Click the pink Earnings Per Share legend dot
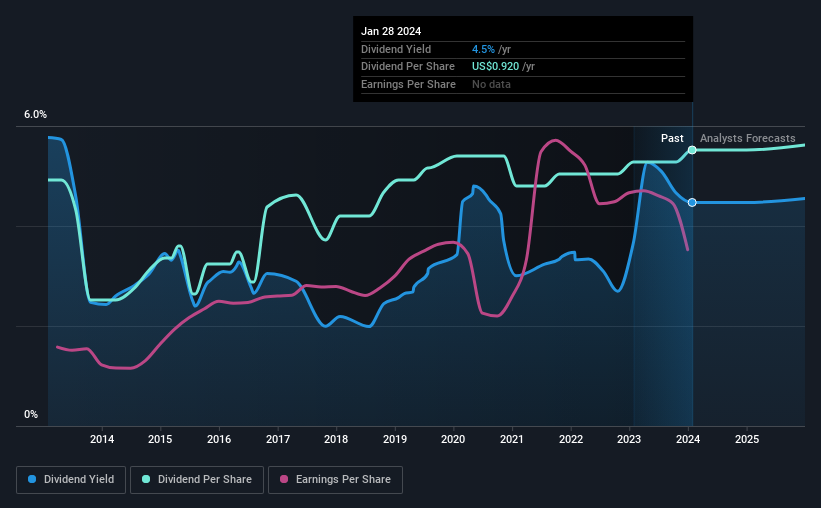The width and height of the screenshot is (821, 508). tap(284, 479)
